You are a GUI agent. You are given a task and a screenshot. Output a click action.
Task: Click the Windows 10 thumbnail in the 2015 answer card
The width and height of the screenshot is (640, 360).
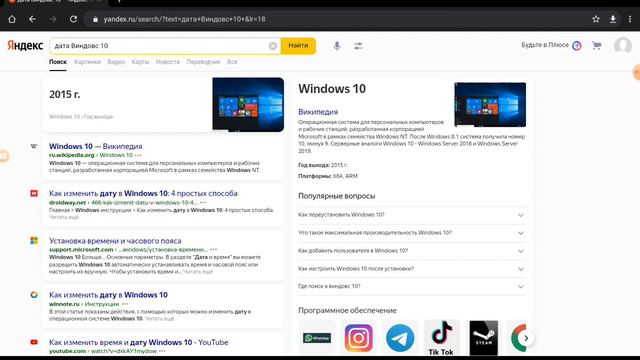click(x=248, y=104)
